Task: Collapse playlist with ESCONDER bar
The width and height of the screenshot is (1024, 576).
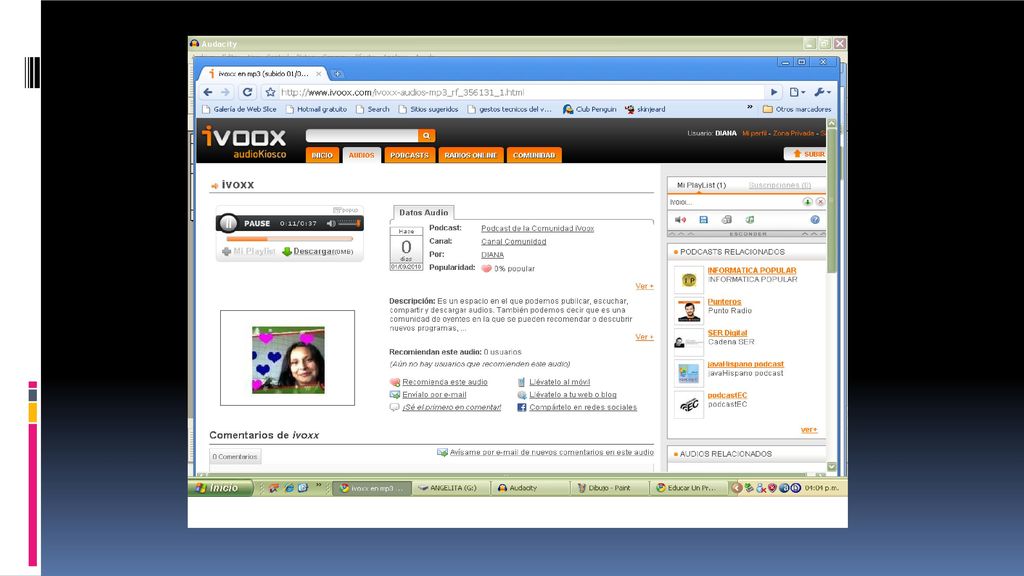Action: tap(747, 233)
